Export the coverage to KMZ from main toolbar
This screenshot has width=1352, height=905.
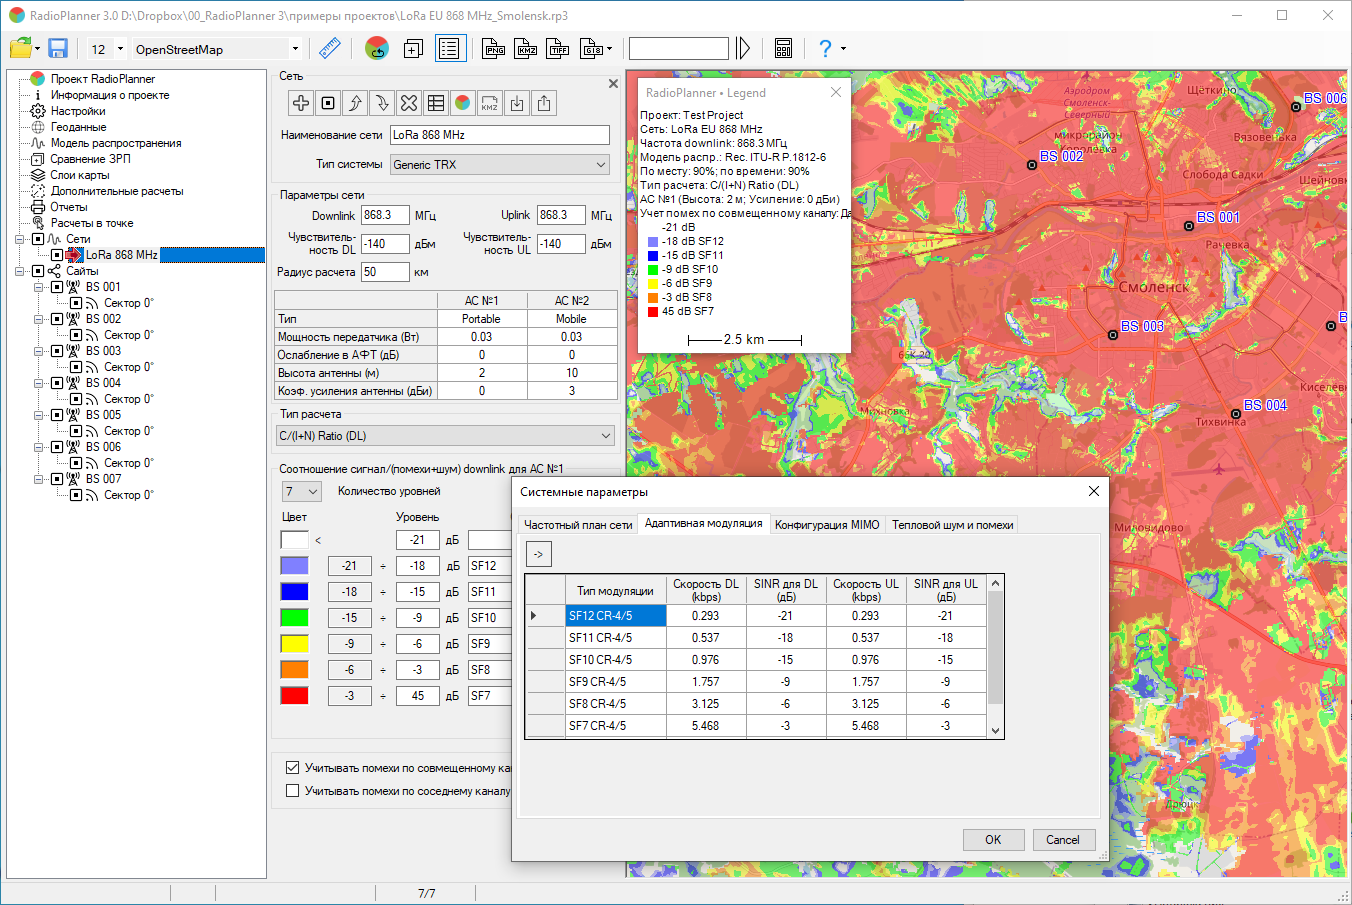(526, 48)
